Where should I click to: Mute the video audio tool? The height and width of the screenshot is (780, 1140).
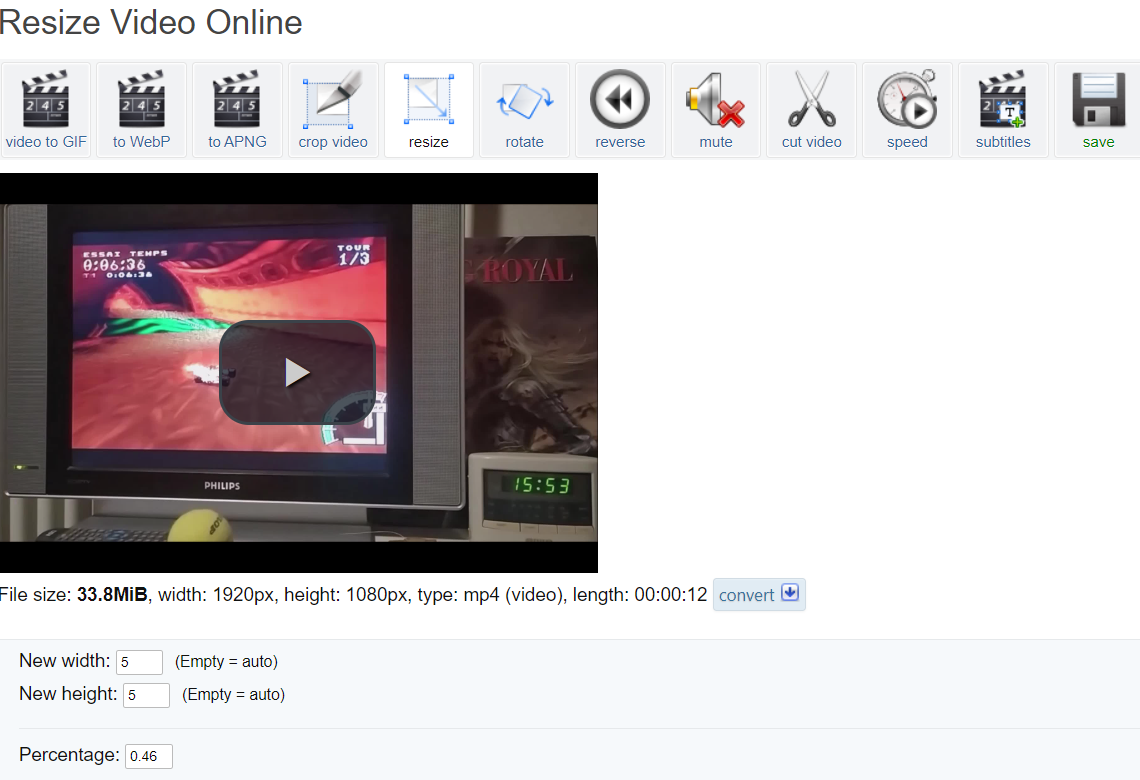(715, 110)
